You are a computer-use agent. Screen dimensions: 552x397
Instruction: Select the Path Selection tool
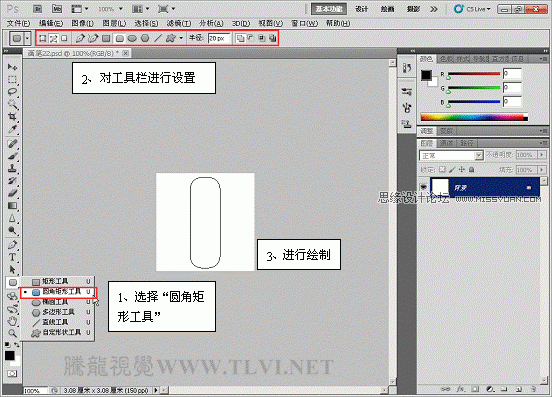(12, 270)
